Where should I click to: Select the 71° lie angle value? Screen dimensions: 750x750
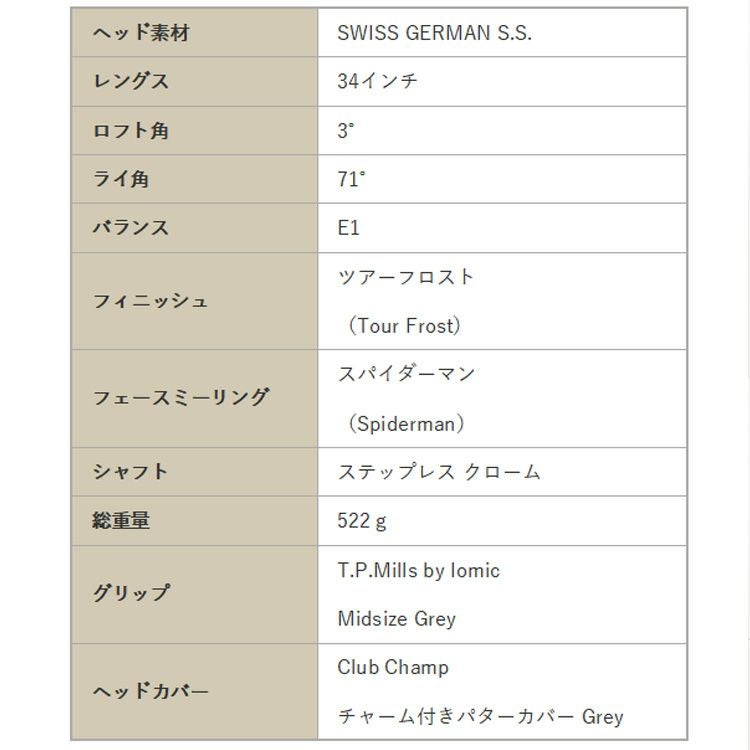point(351,180)
